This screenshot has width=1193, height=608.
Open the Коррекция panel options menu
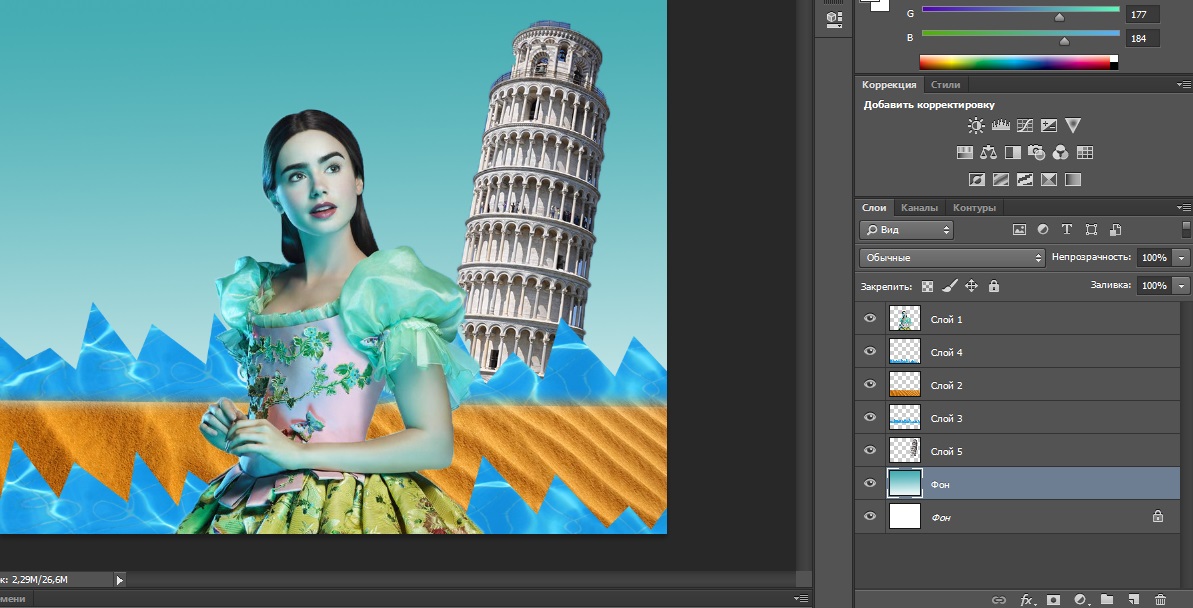(1184, 84)
